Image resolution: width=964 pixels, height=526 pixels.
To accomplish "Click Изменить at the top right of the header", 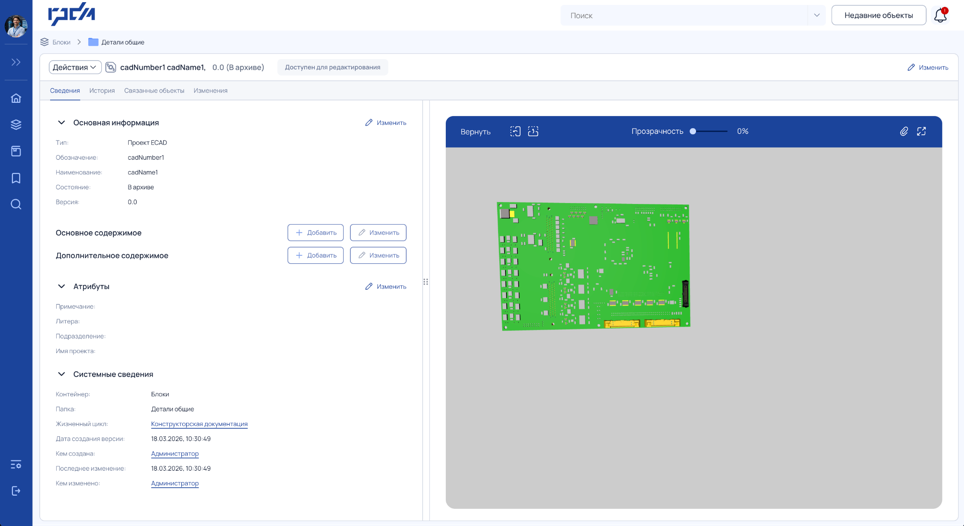I will [928, 68].
